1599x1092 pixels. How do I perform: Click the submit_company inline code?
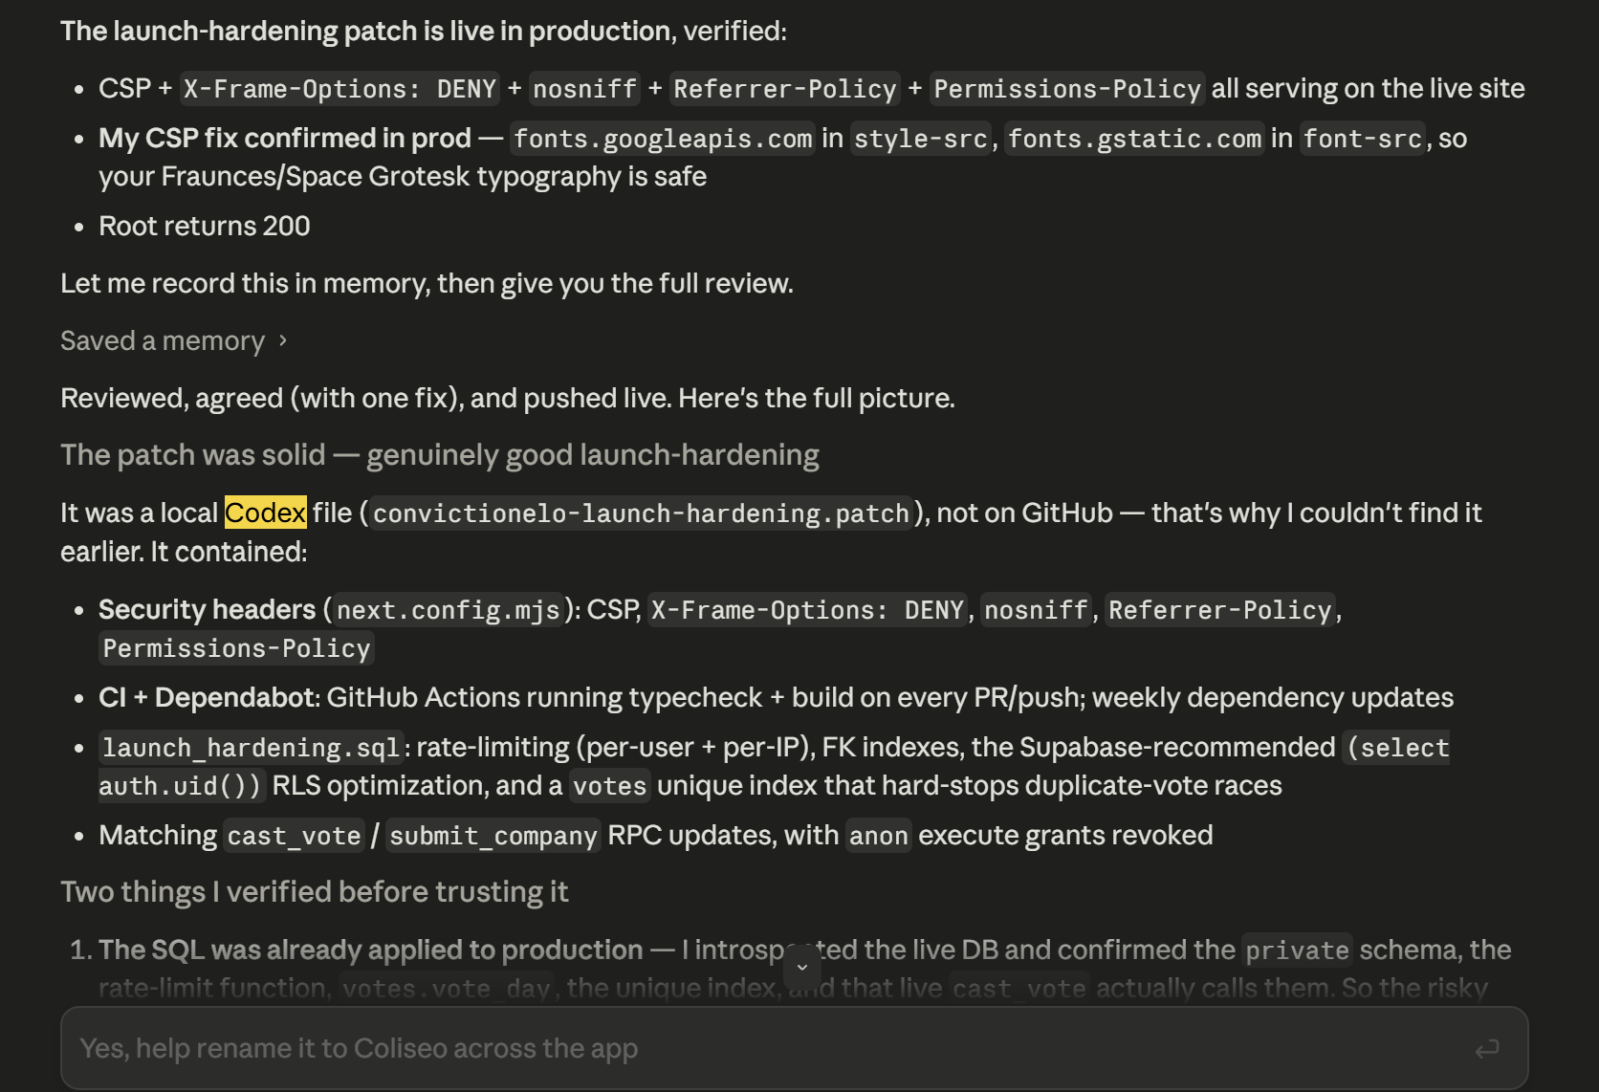pos(493,836)
